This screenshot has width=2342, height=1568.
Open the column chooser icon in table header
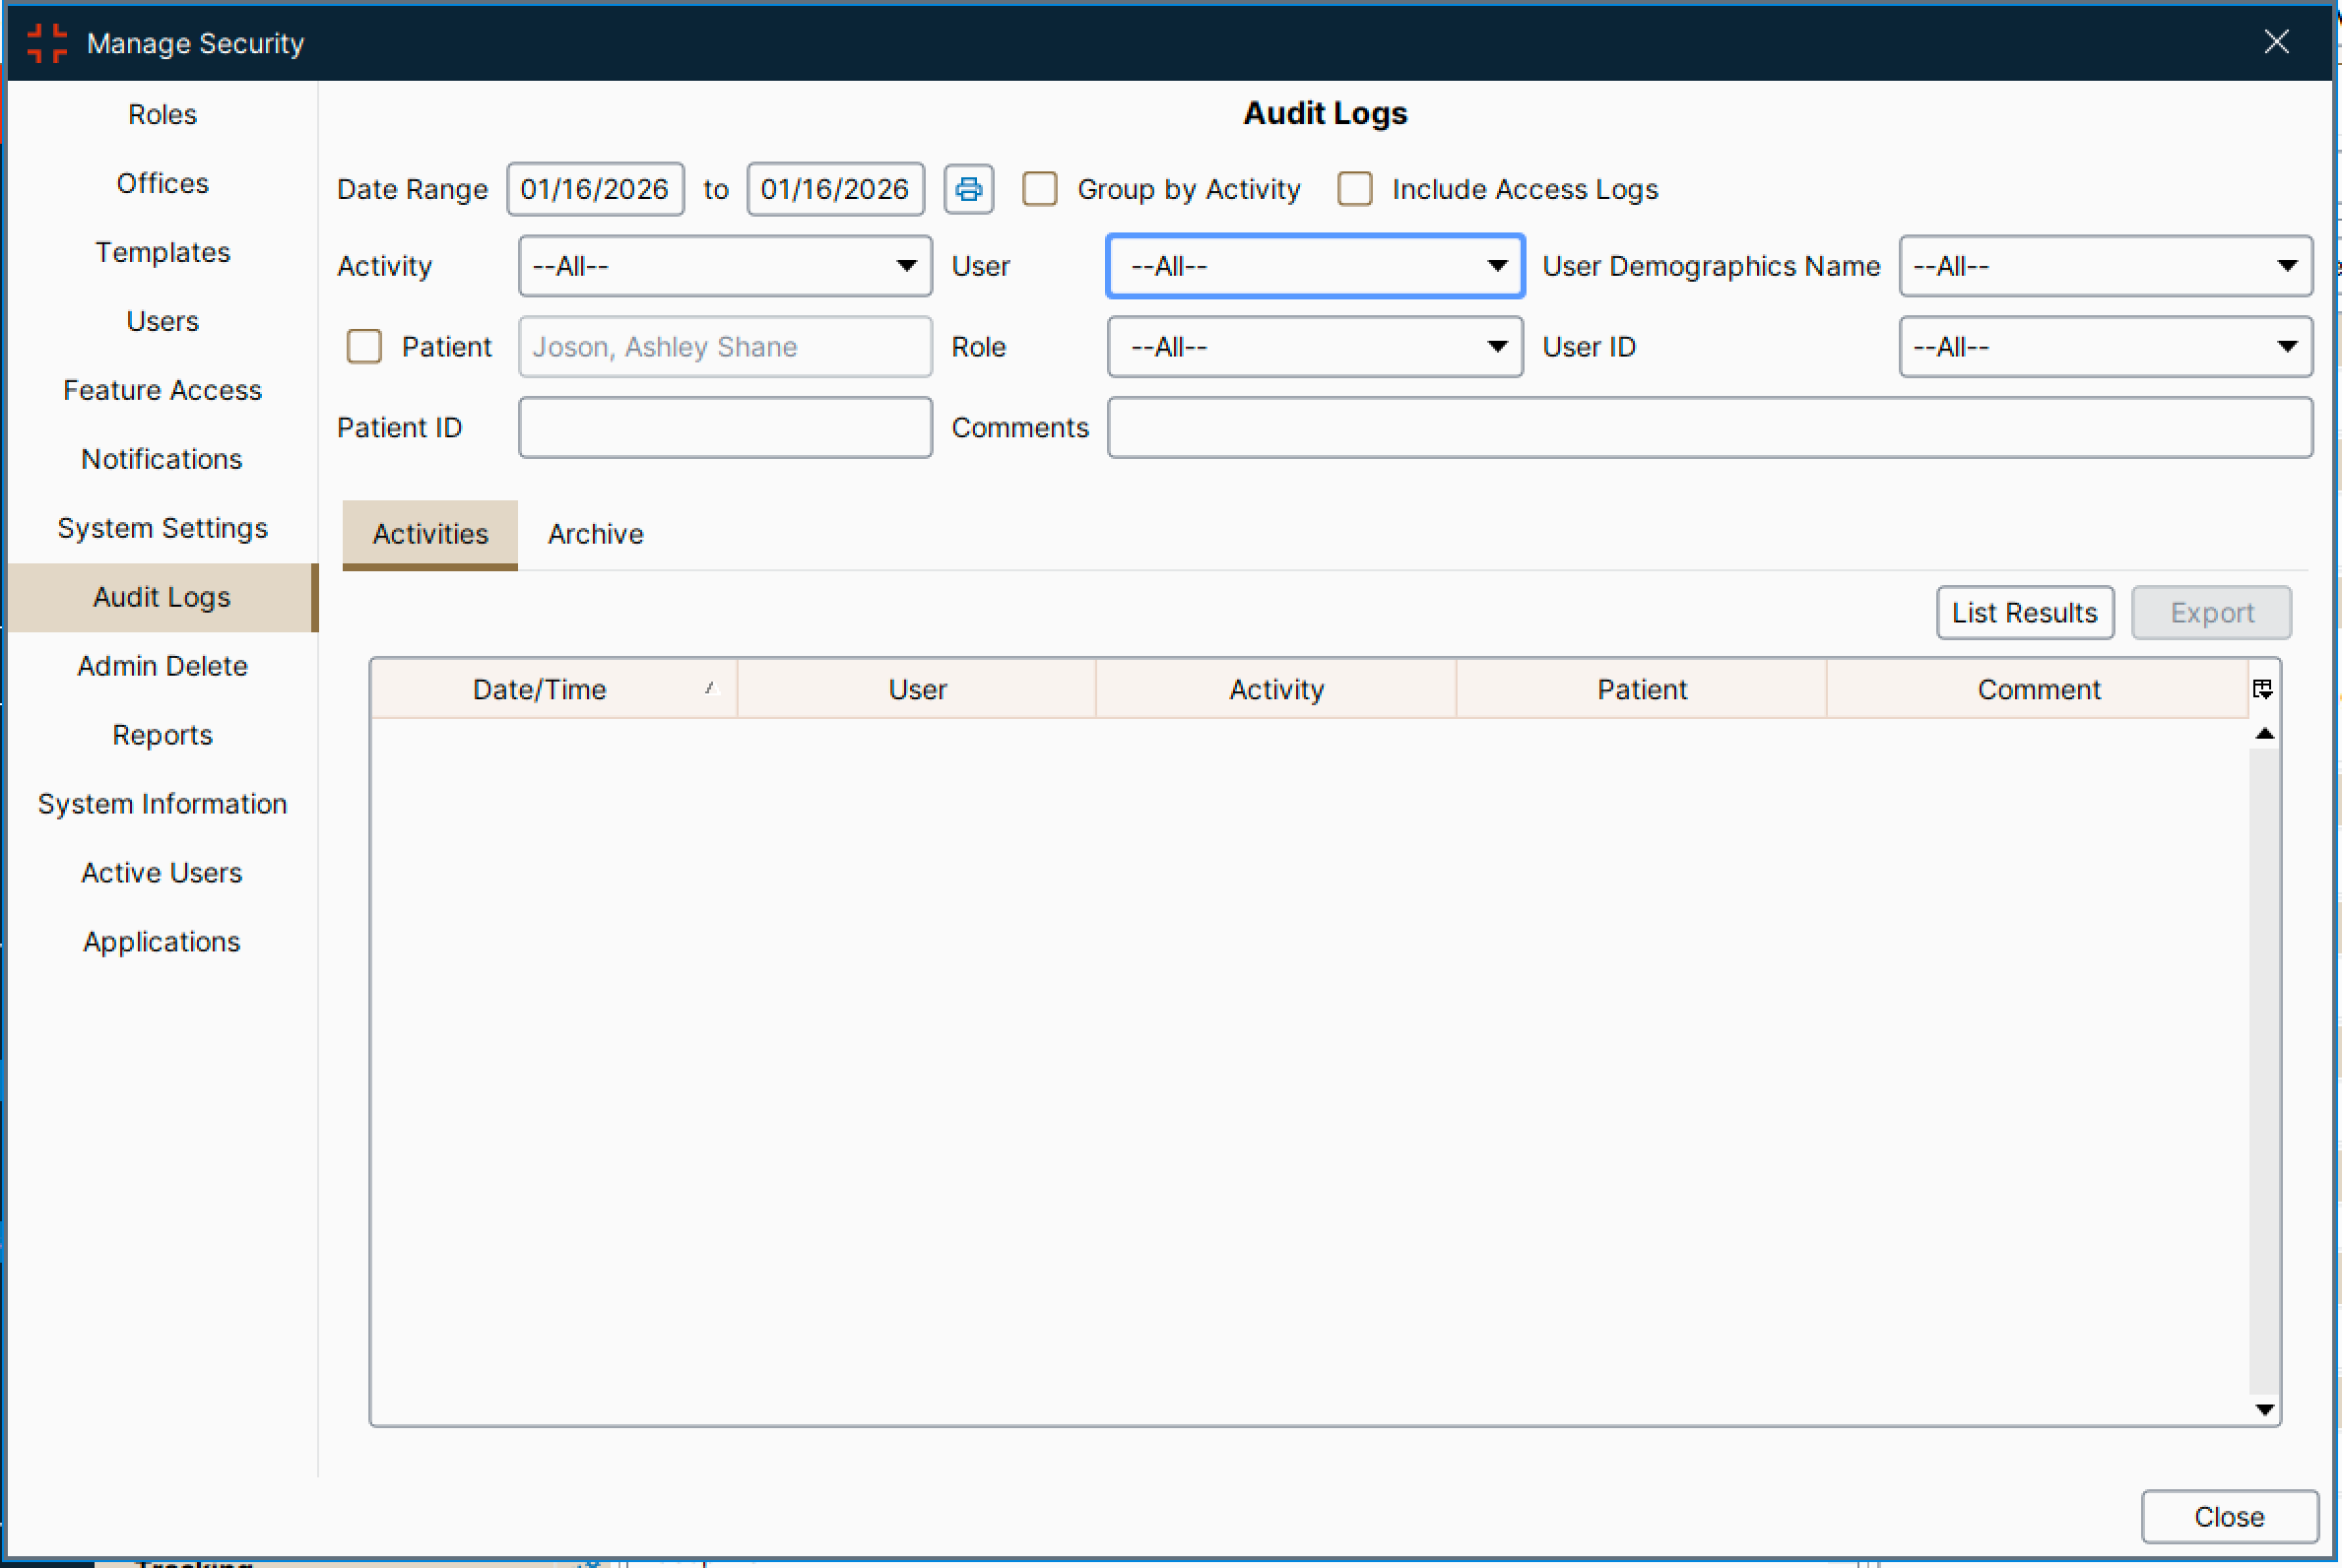(2262, 689)
